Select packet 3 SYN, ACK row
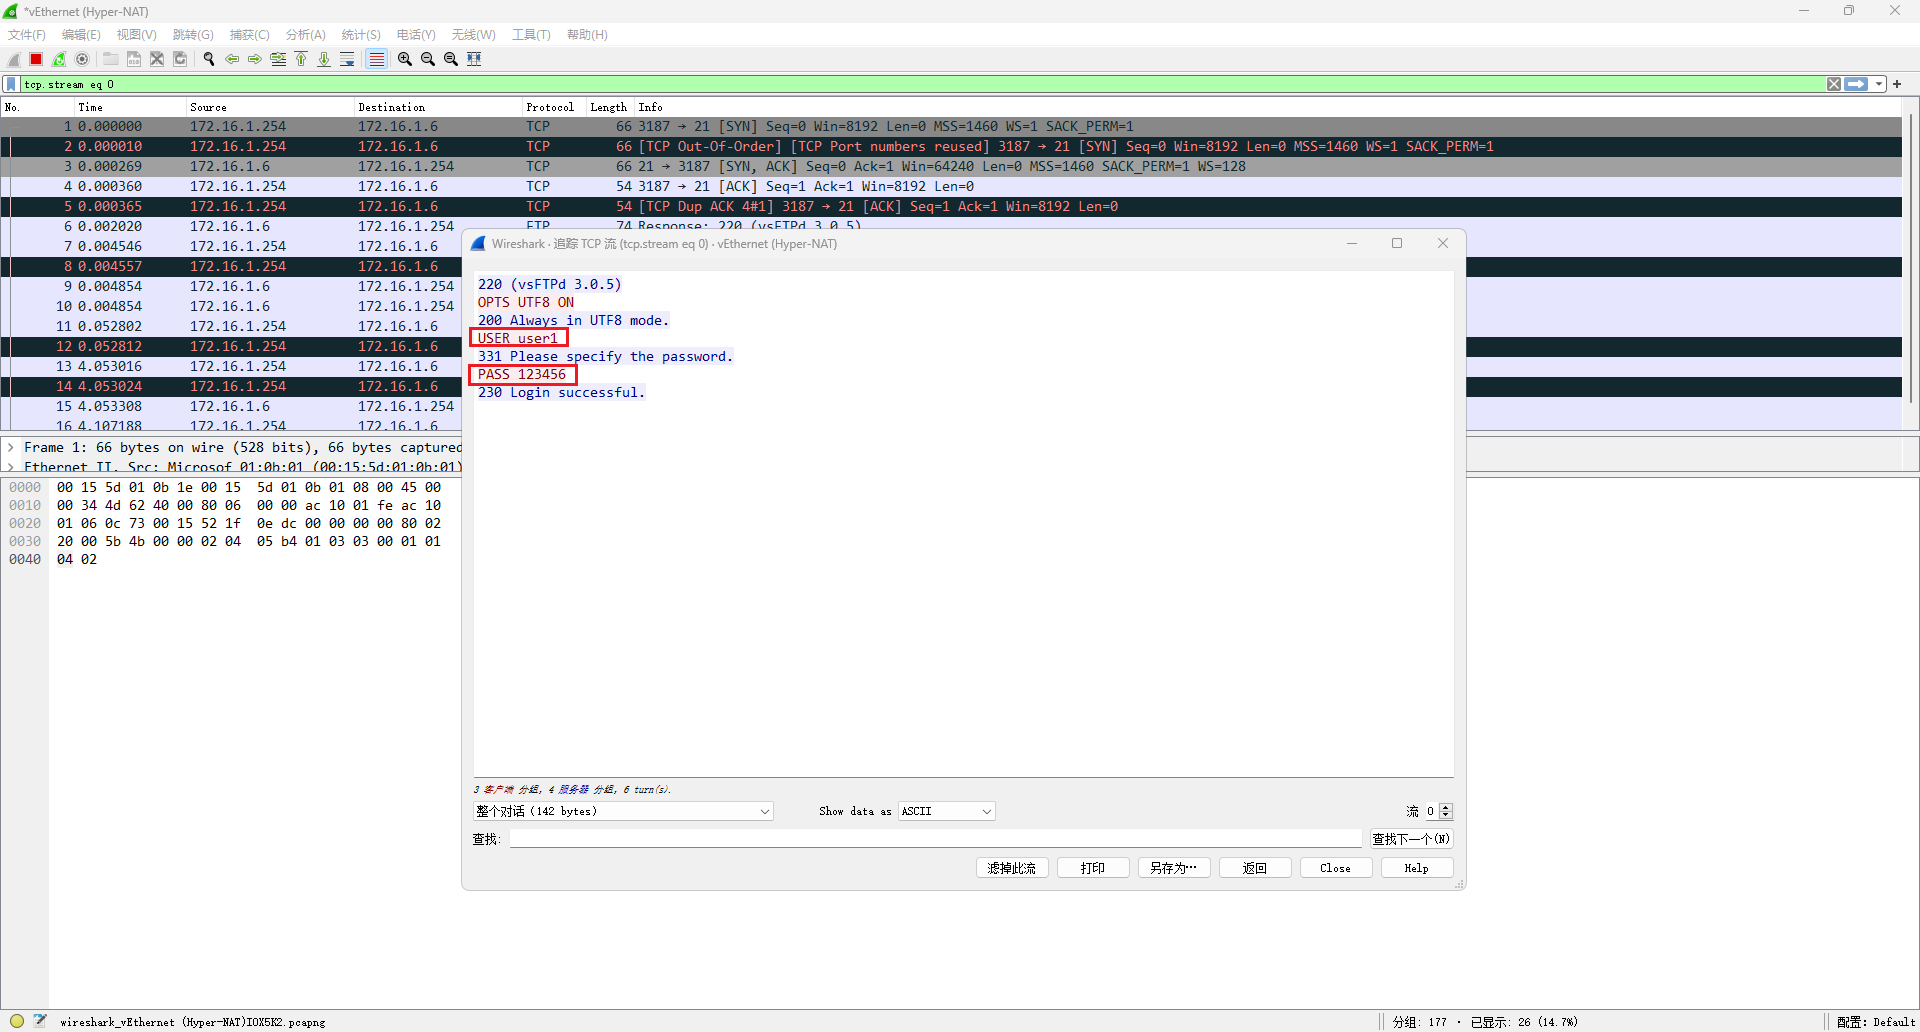Image resolution: width=1920 pixels, height=1032 pixels. [951, 166]
